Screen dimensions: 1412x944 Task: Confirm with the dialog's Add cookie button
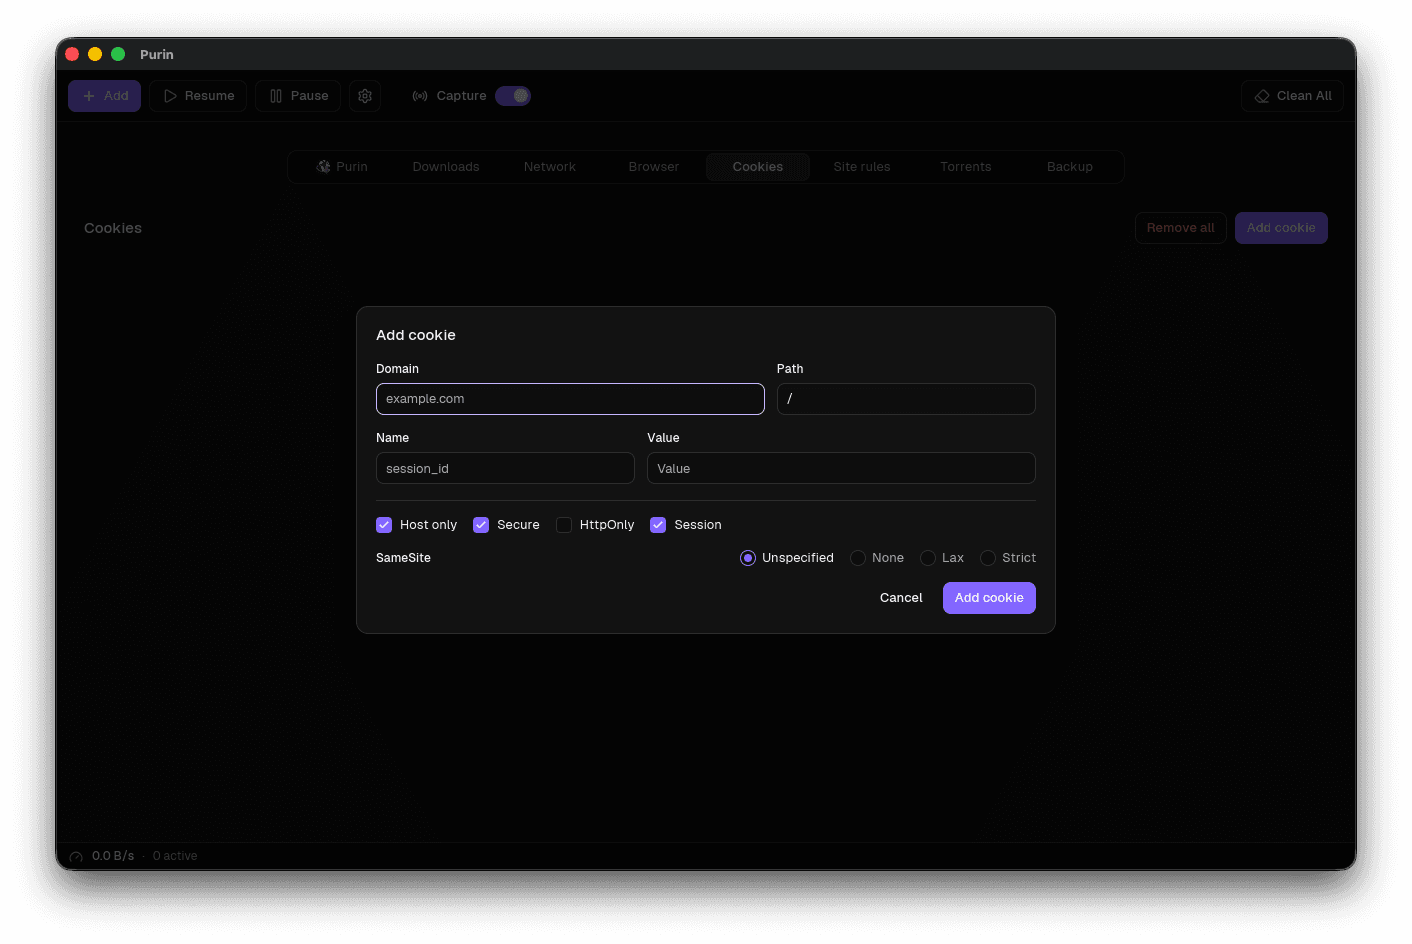[x=989, y=598]
